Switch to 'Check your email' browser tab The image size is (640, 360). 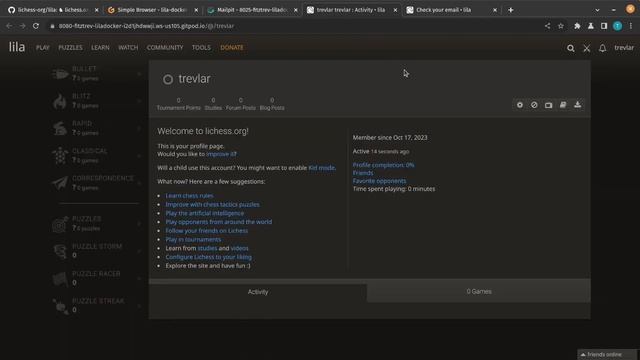451,10
